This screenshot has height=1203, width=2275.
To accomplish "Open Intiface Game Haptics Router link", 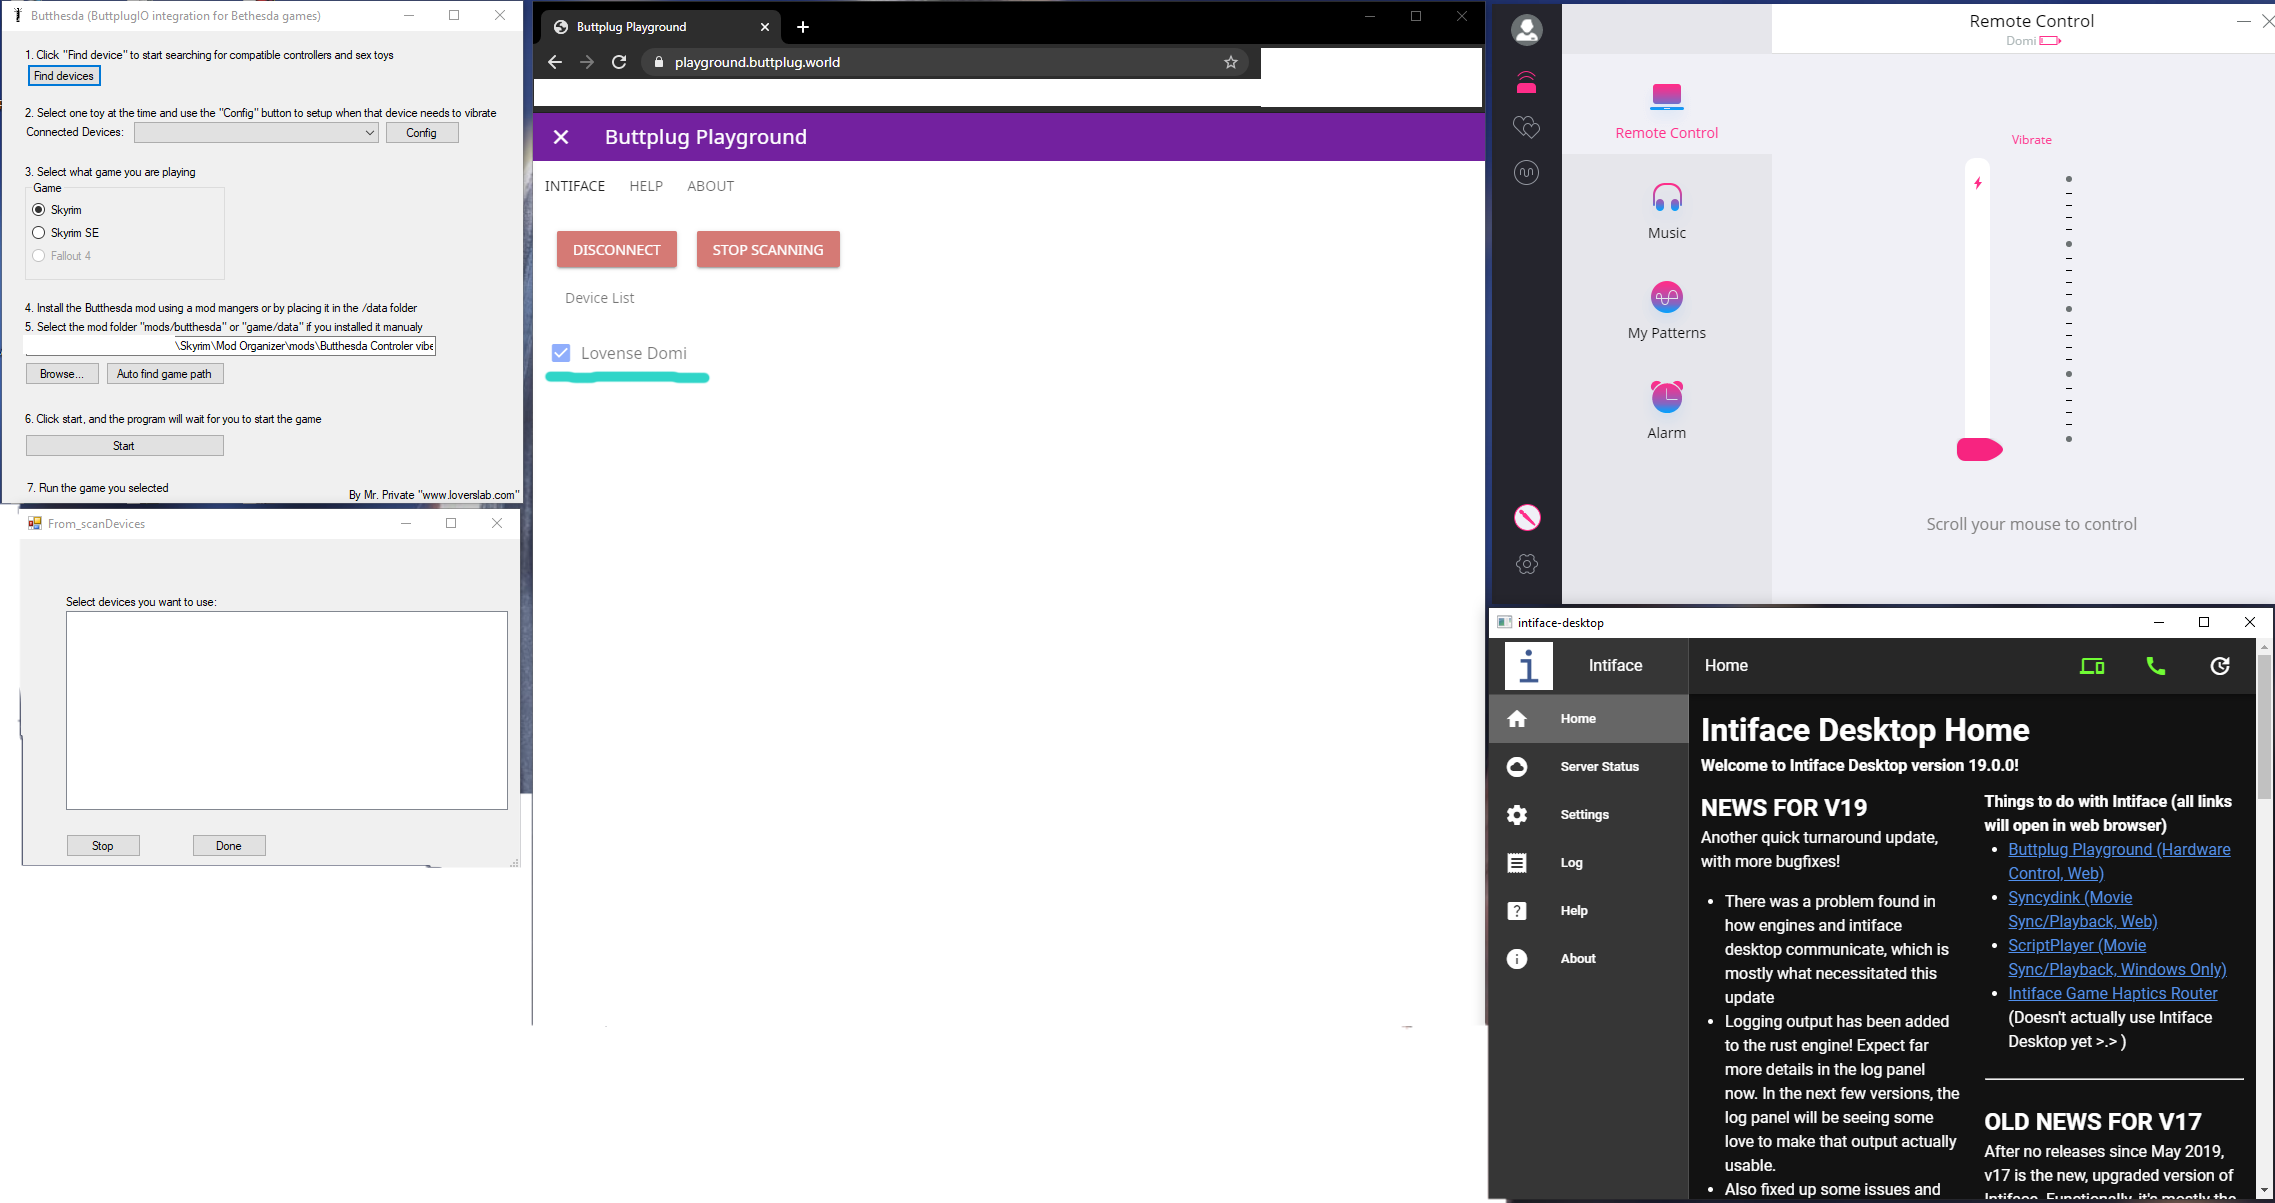I will 2112,993.
